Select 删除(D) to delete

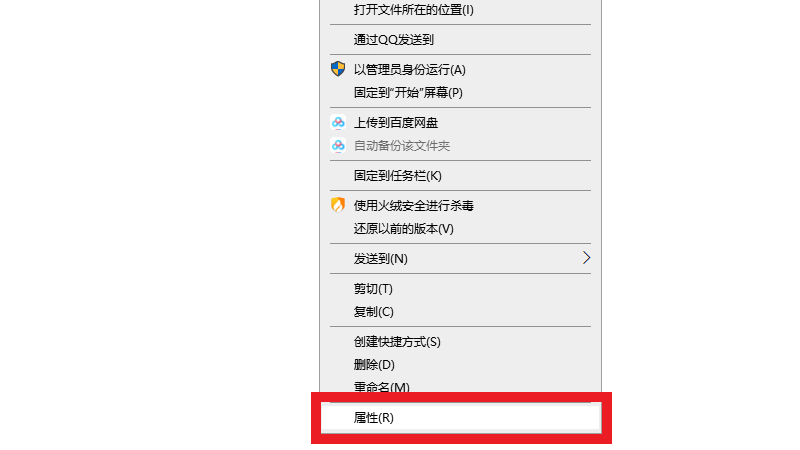click(x=460, y=365)
